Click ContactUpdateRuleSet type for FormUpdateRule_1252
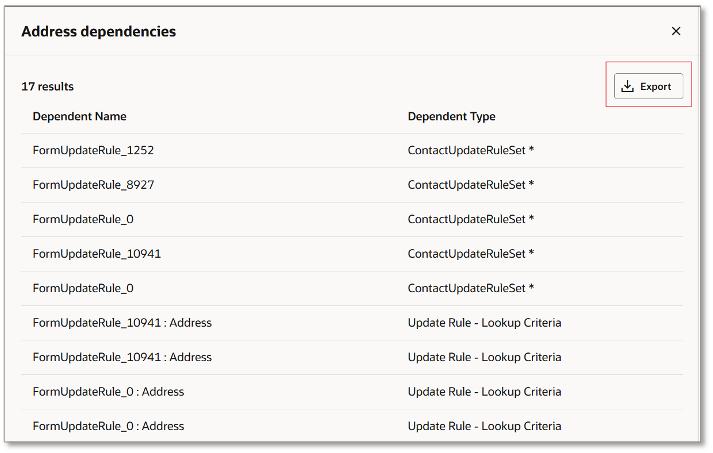The image size is (713, 453). [x=471, y=151]
